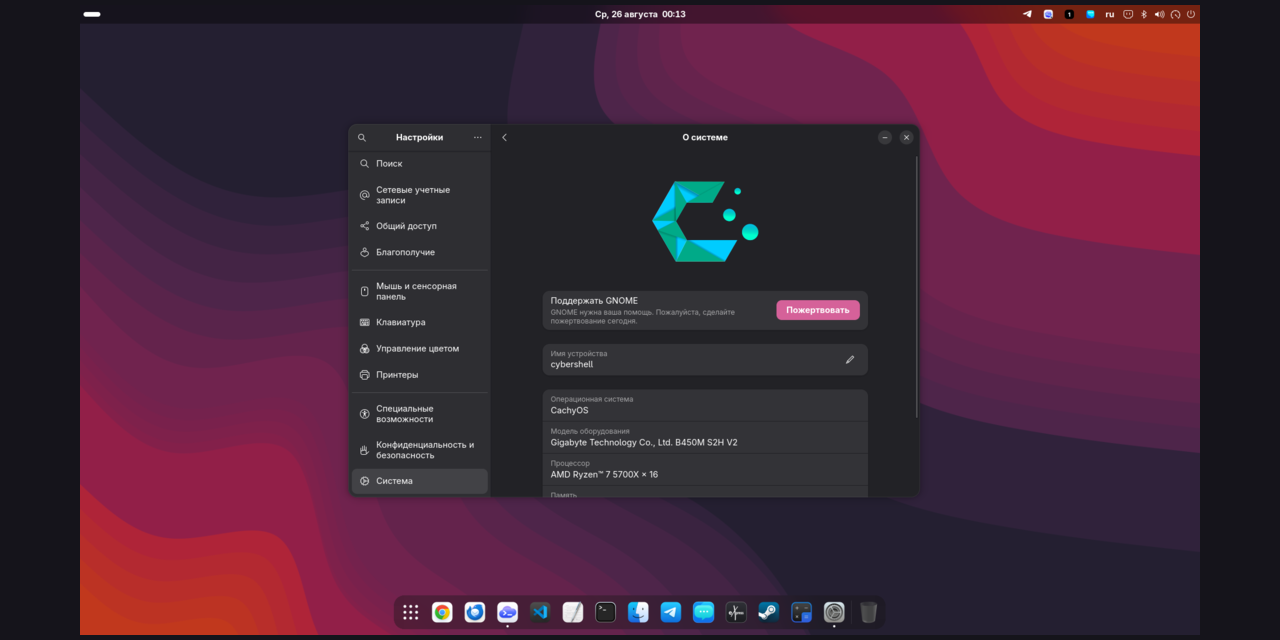Open Конфиденциальность и безопасность settings
Screen dimensions: 1280x640
point(420,450)
